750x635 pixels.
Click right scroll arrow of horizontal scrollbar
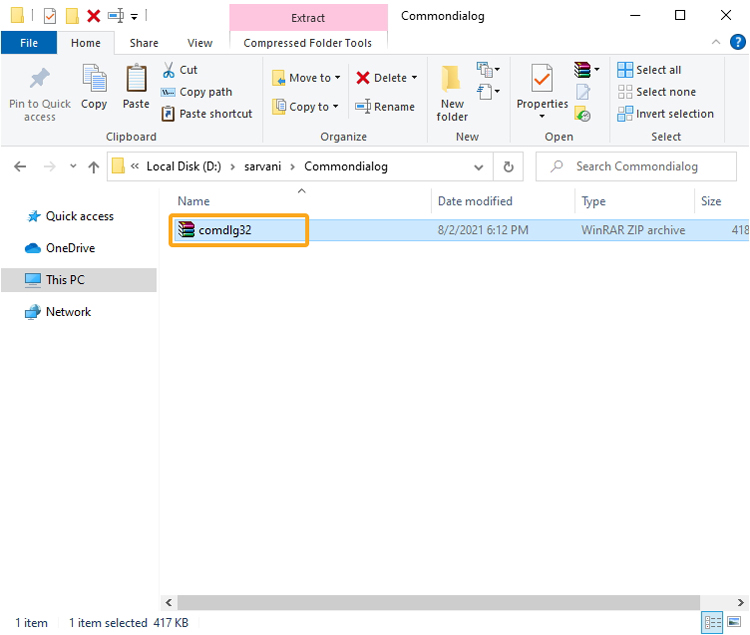(740, 602)
